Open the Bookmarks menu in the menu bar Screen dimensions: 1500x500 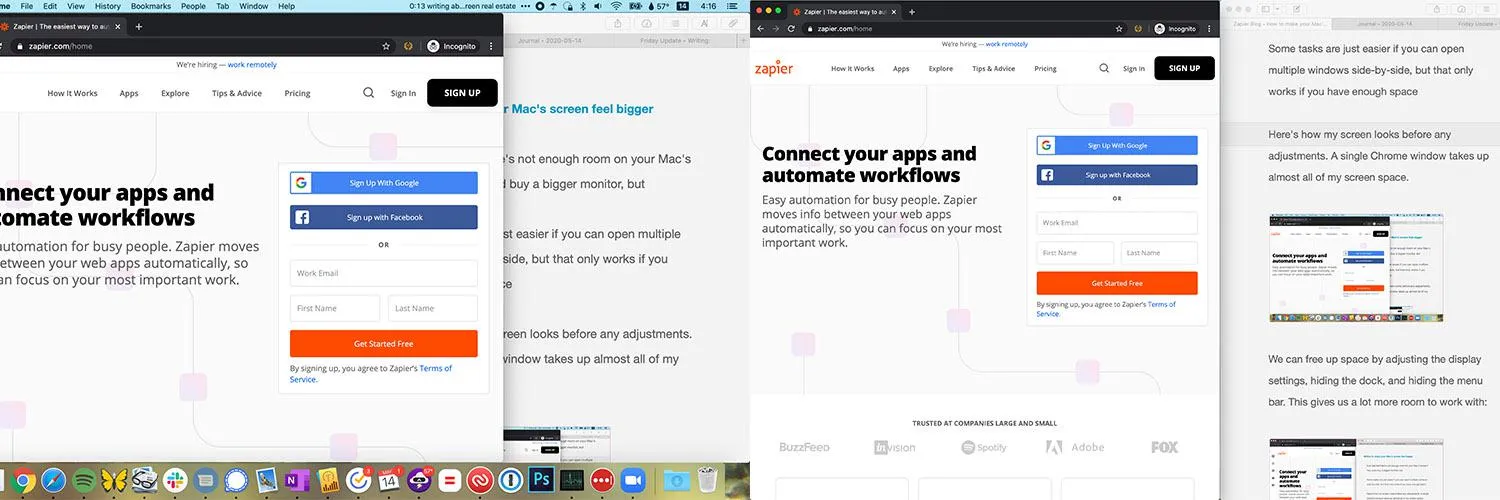coord(151,6)
